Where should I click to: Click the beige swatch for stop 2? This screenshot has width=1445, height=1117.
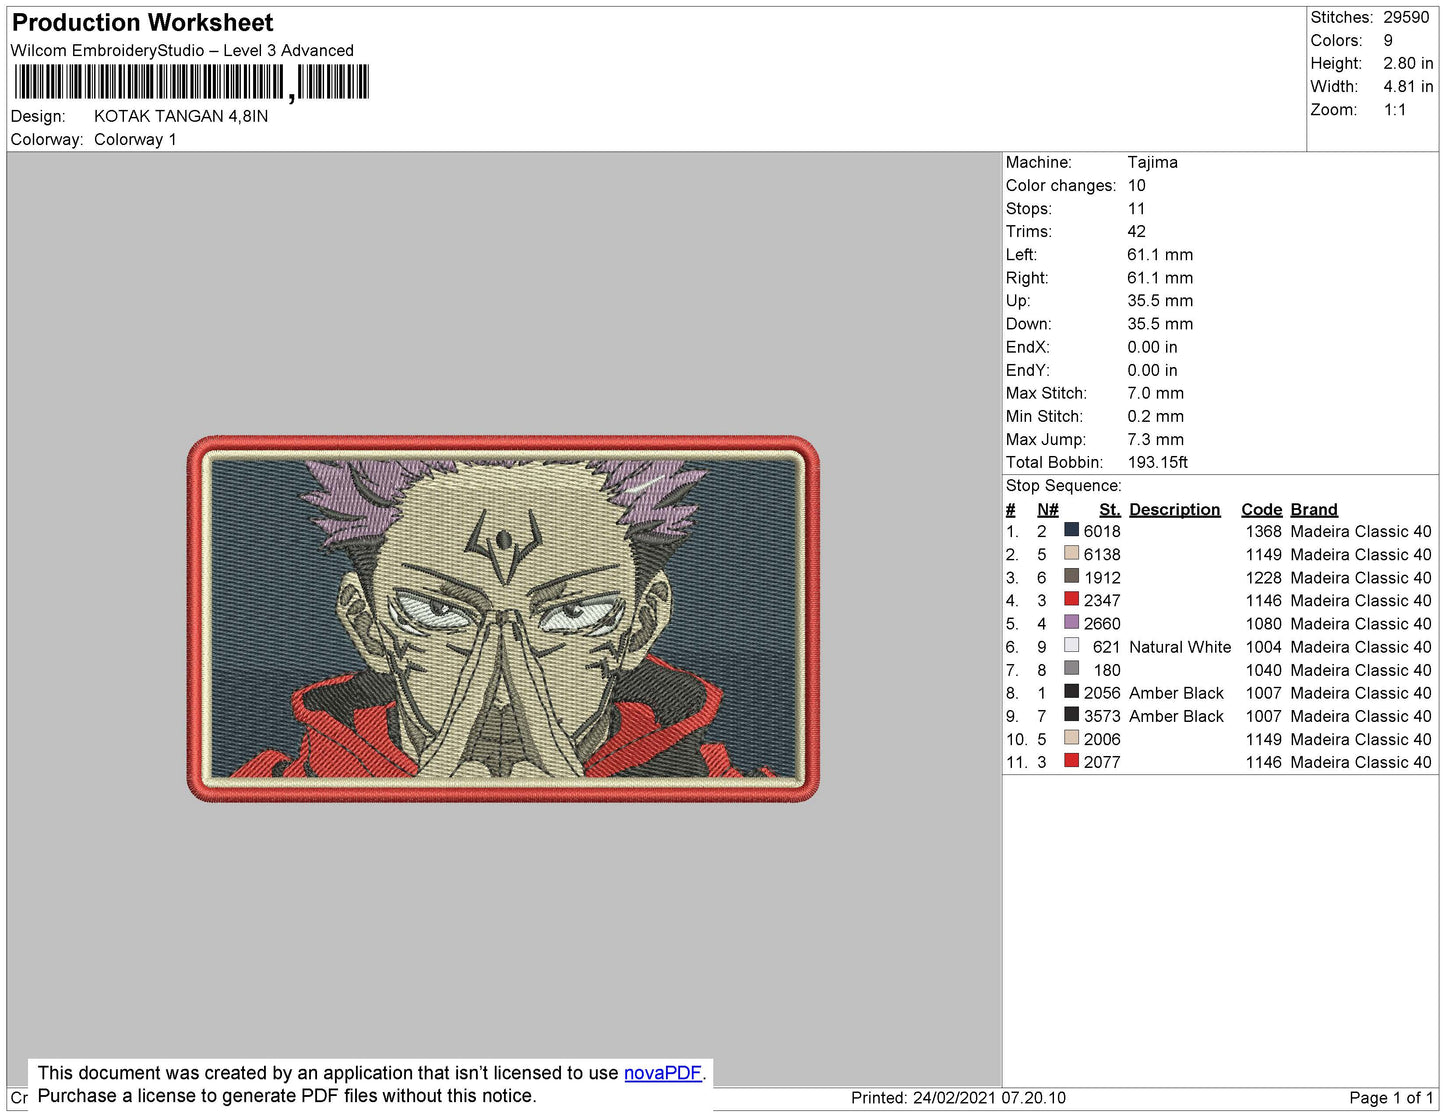click(1071, 554)
